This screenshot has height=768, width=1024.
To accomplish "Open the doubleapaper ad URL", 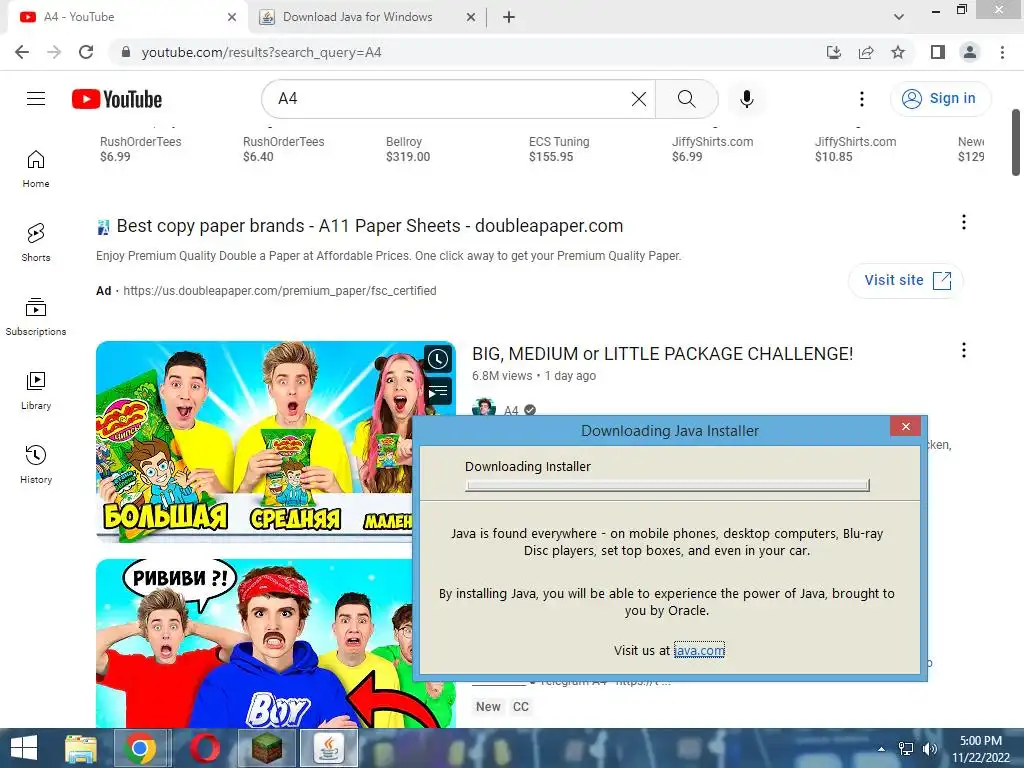I will [x=280, y=291].
